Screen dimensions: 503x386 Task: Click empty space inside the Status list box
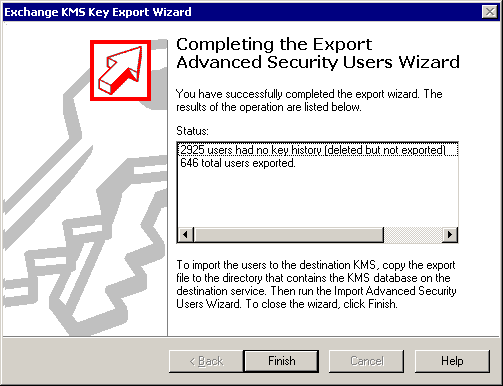click(x=318, y=198)
